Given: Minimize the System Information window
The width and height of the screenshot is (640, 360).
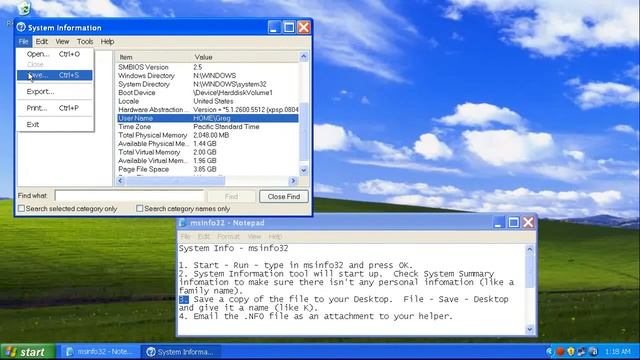Looking at the screenshot, I should click(274, 27).
